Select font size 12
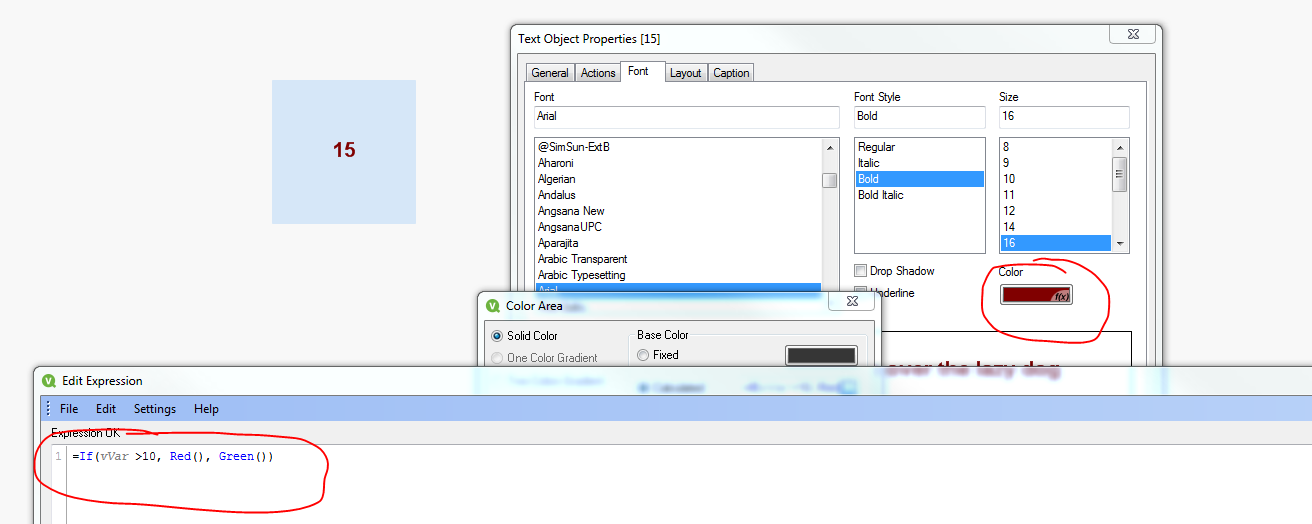The image size is (1312, 524). 1055,211
